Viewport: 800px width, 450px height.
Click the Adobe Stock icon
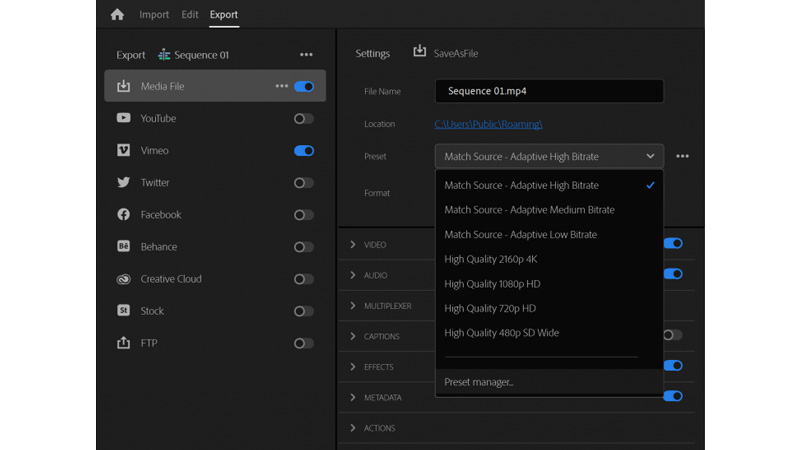click(124, 311)
